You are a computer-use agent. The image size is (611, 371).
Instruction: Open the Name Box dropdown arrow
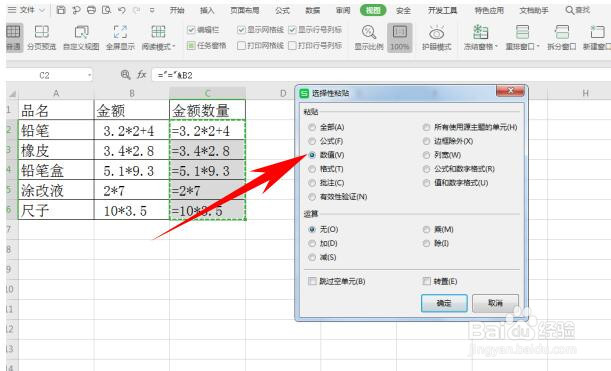(89, 75)
